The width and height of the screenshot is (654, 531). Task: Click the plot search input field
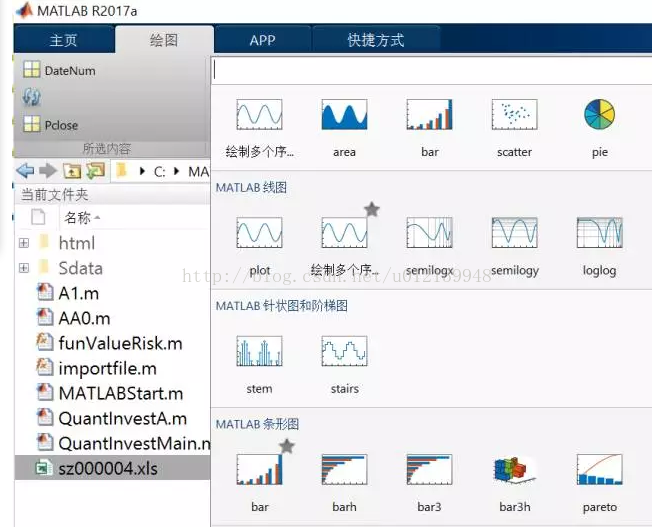tap(430, 71)
